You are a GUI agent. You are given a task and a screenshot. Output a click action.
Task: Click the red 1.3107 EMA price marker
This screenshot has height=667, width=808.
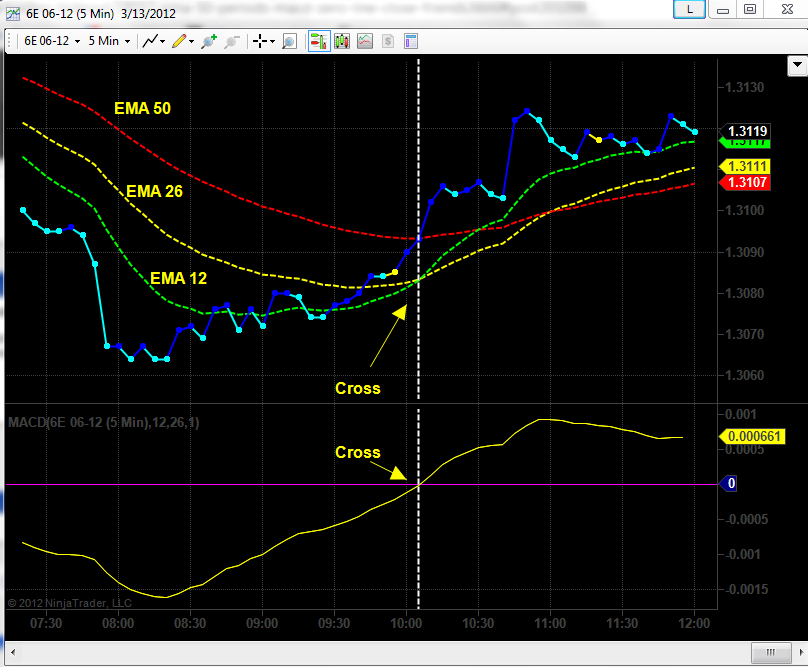pyautogui.click(x=745, y=182)
